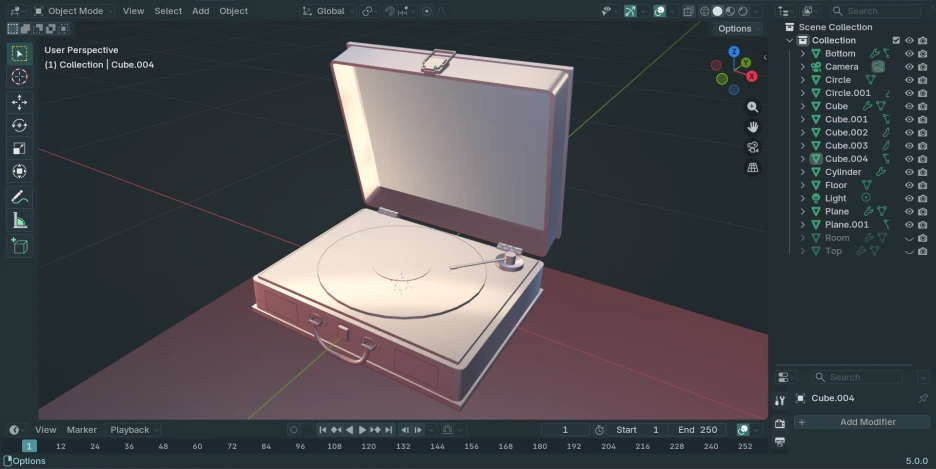Open the viewport View menu

tap(133, 11)
